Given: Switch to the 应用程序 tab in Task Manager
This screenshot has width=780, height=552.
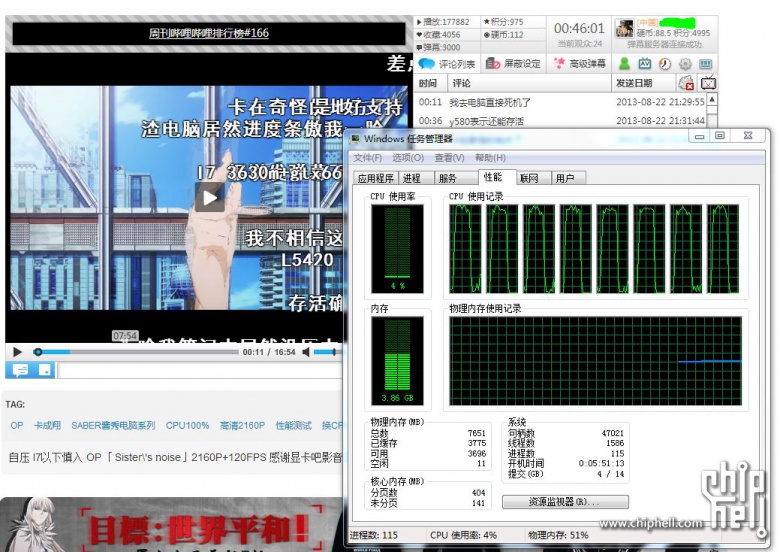Looking at the screenshot, I should pos(376,178).
